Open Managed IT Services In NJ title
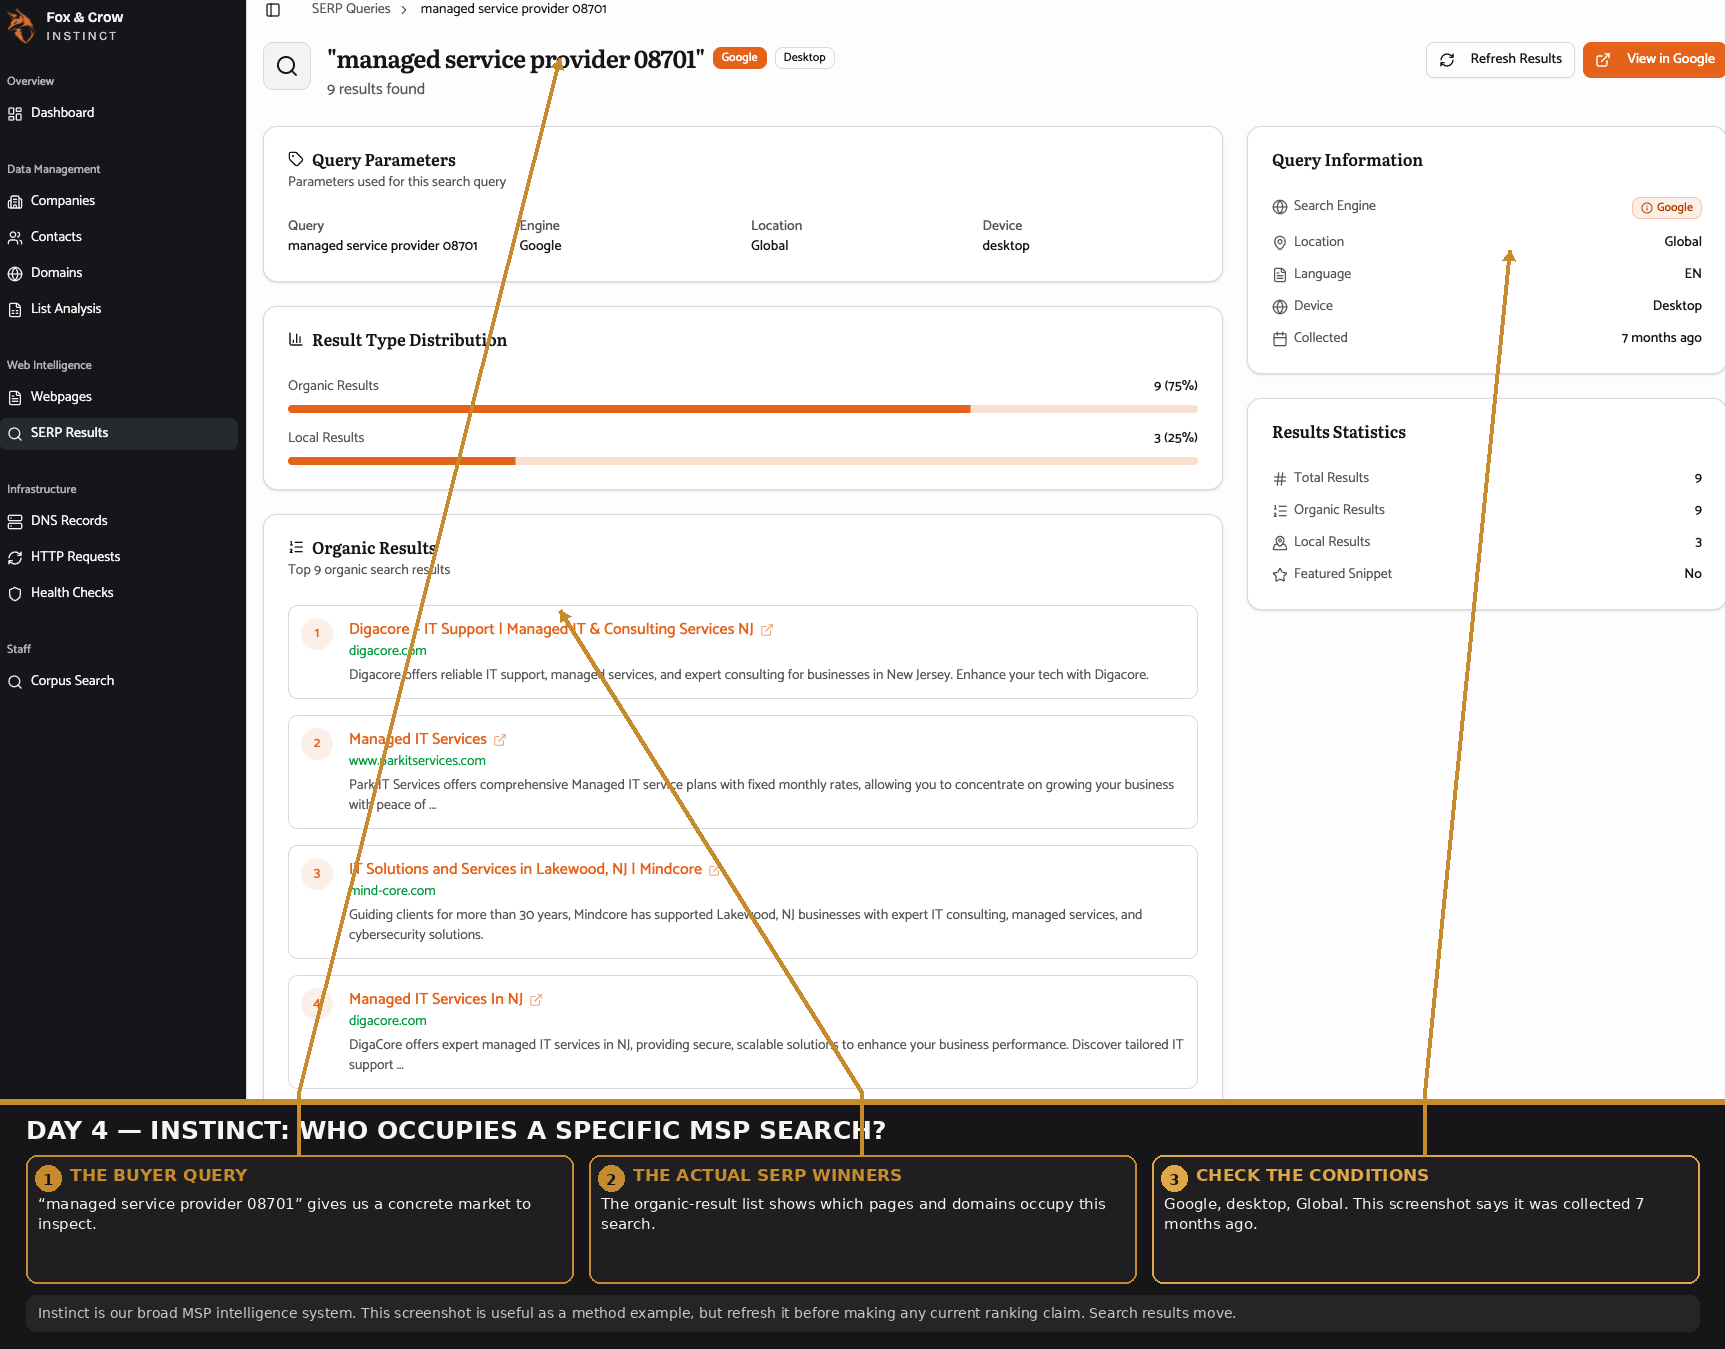Screen dimensions: 1725x1349 pos(436,999)
